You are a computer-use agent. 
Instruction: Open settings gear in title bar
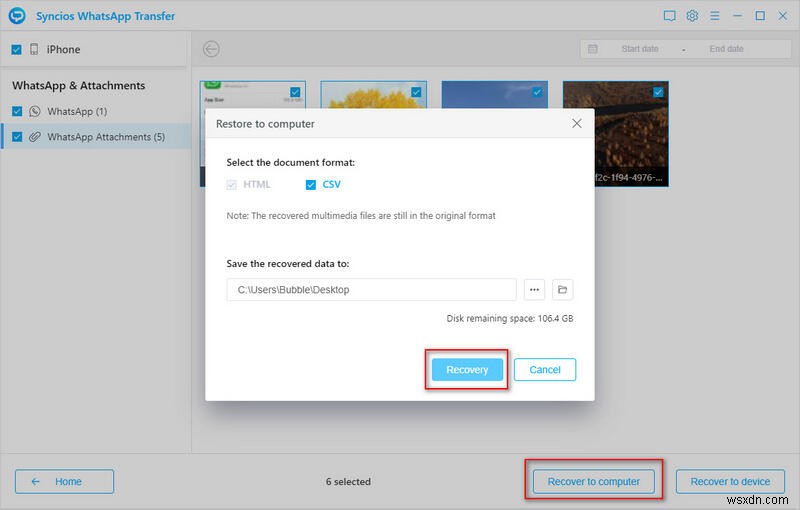tap(692, 16)
